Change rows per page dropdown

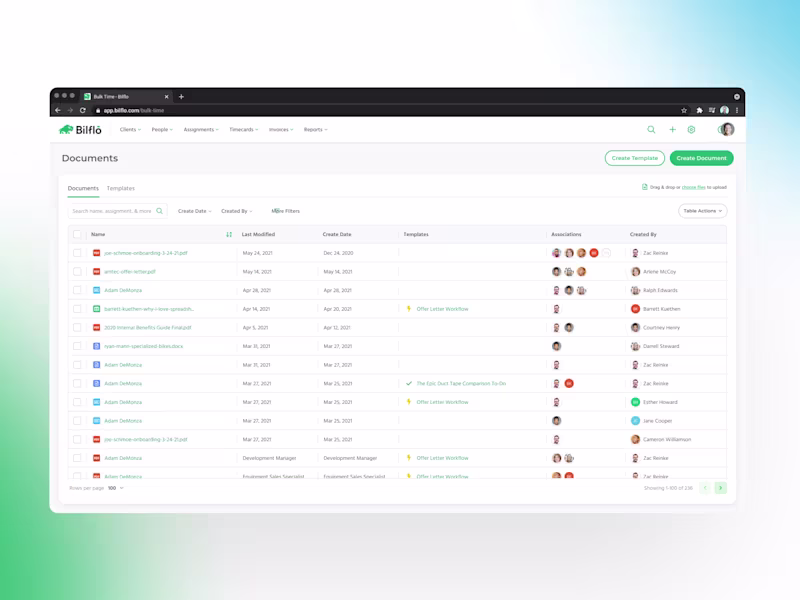[x=116, y=488]
